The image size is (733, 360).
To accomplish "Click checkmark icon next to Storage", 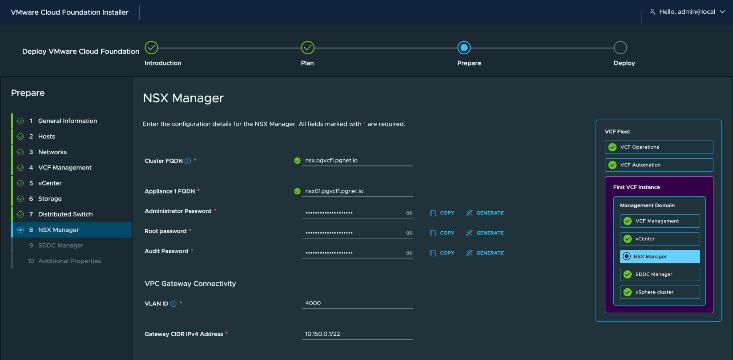I will point(20,199).
